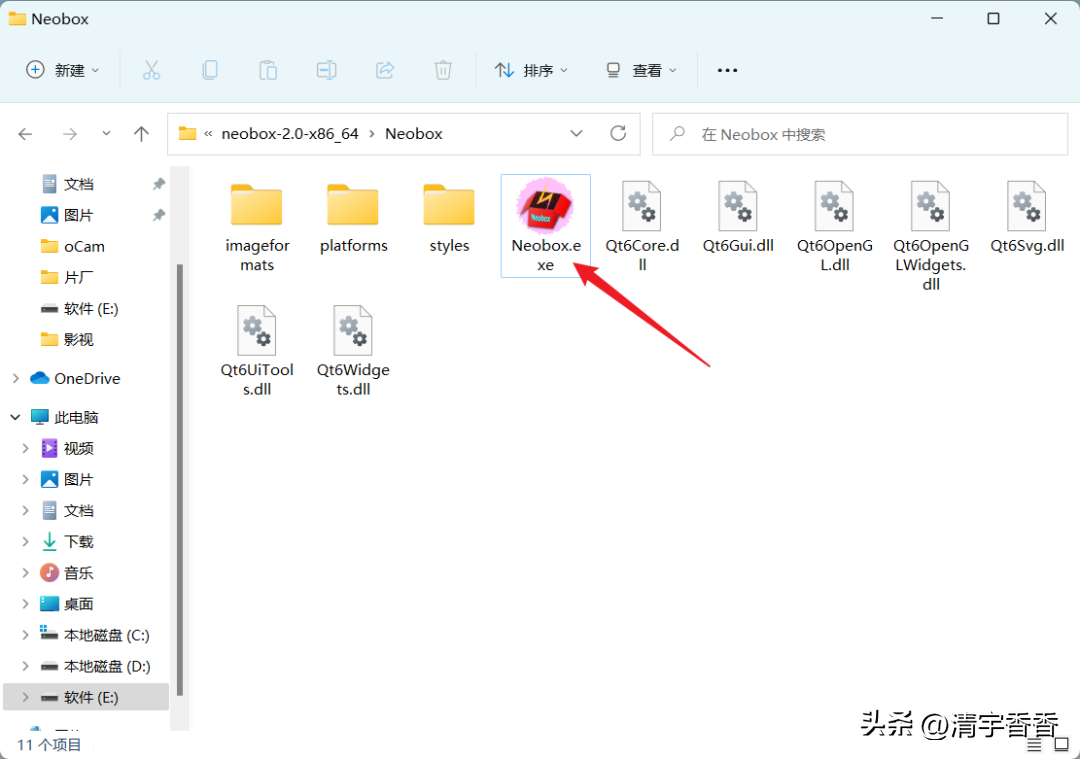The height and width of the screenshot is (759, 1080).
Task: Click neobox-2.0-x86_64 in address path
Action: click(x=290, y=134)
